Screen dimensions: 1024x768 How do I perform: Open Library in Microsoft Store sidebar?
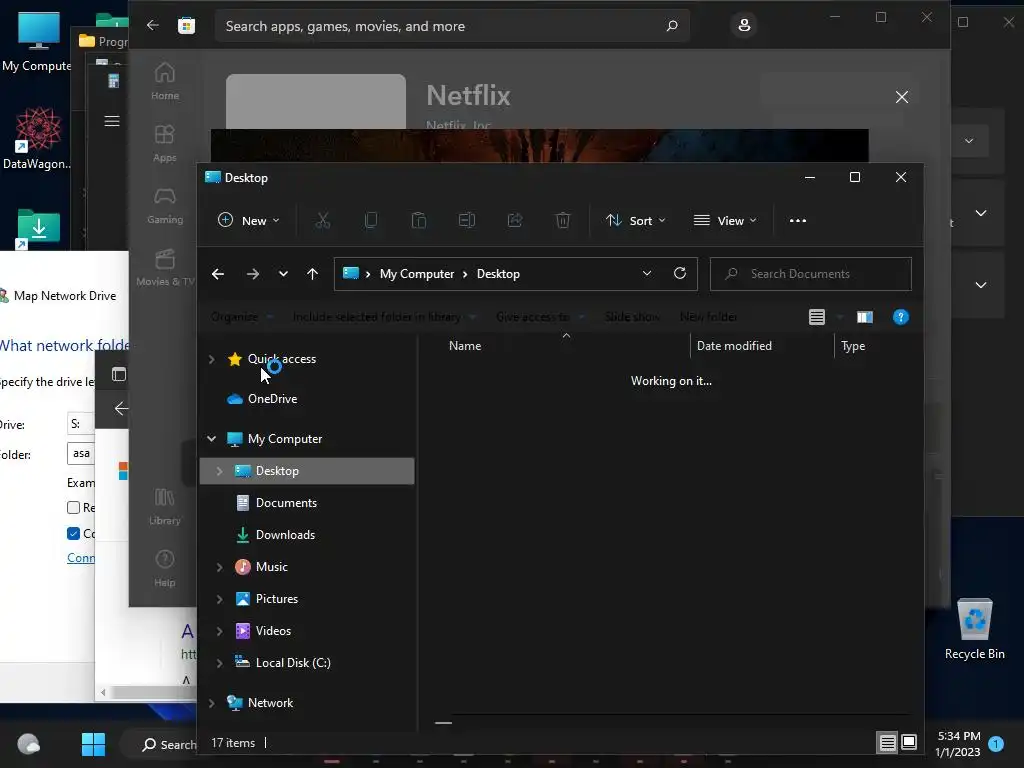[165, 506]
